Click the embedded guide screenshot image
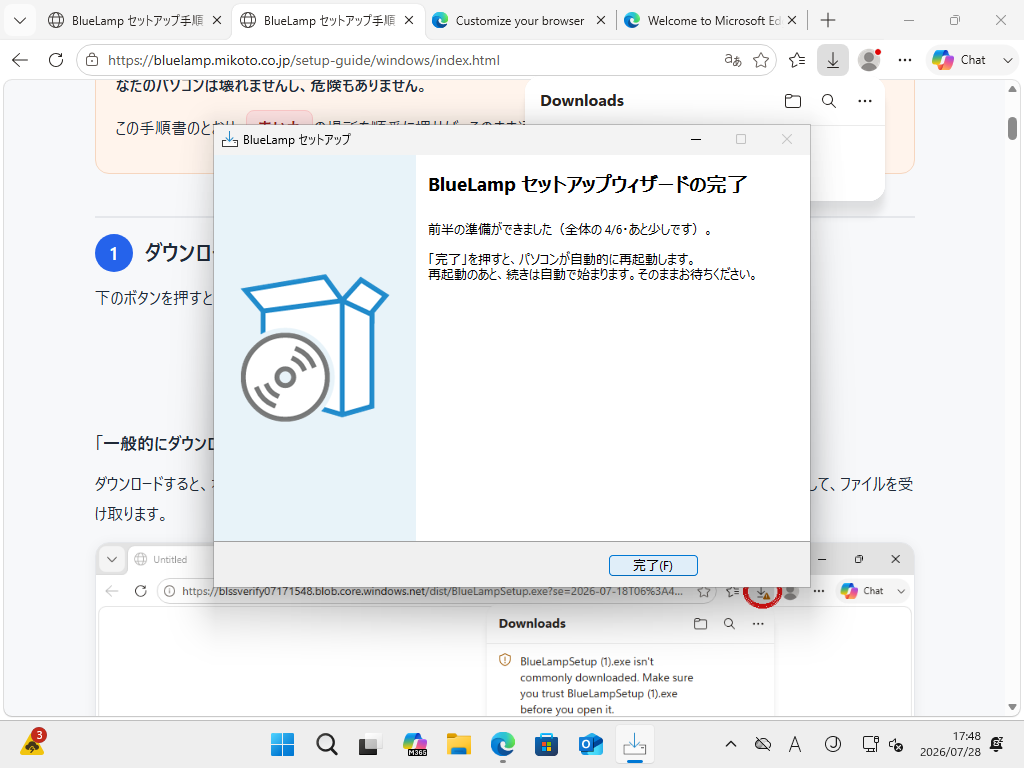Viewport: 1024px width, 768px height. tap(504, 630)
